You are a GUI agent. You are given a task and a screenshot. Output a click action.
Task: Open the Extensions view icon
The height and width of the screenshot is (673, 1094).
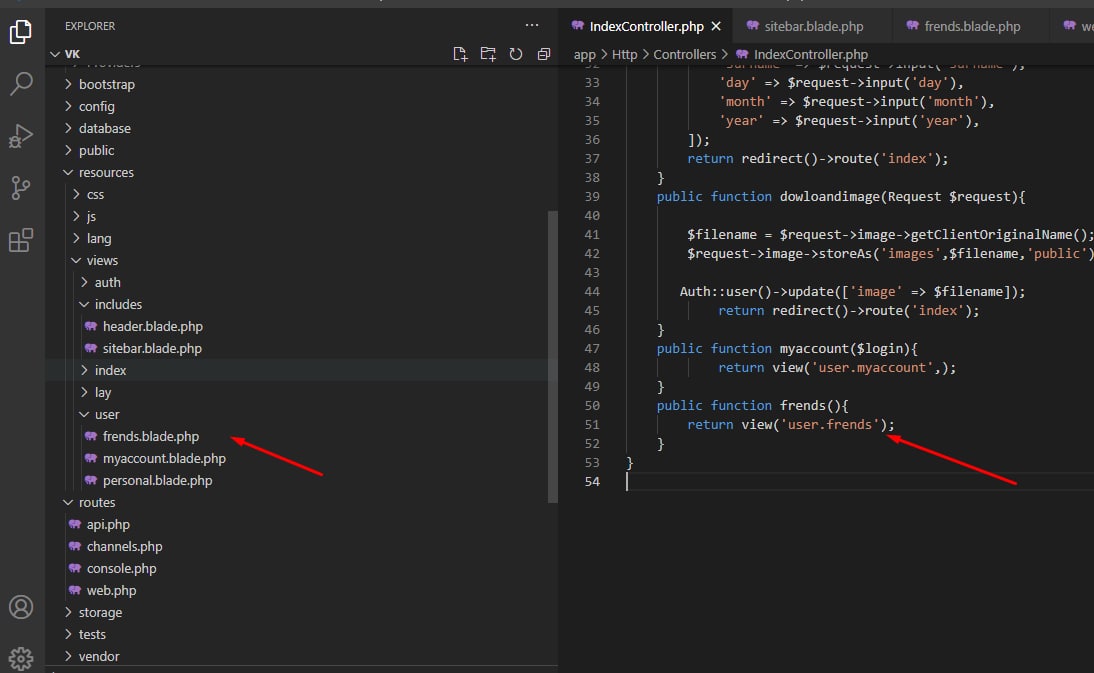point(21,240)
